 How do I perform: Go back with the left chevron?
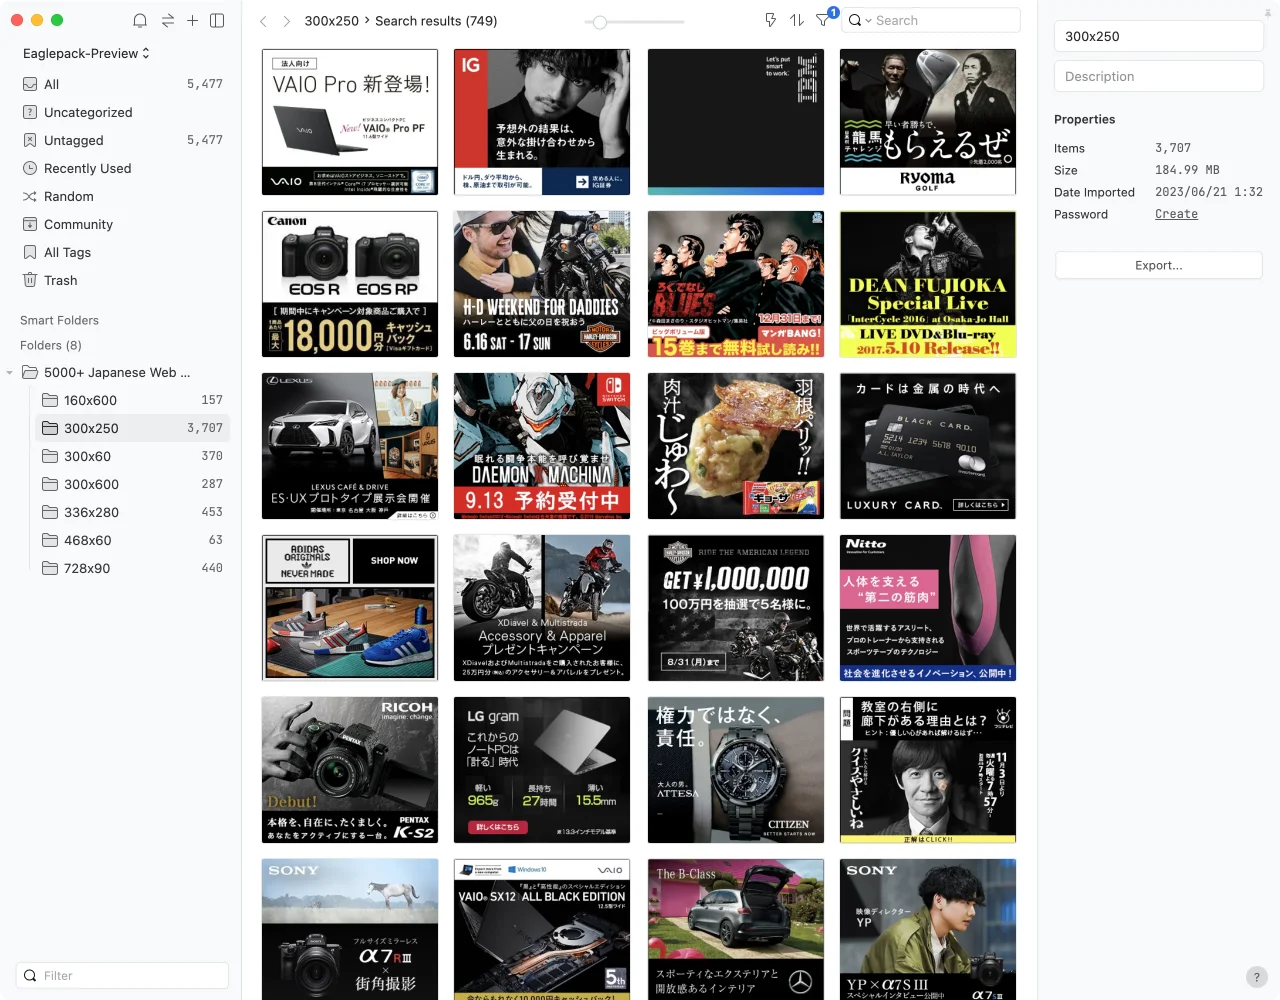[263, 21]
